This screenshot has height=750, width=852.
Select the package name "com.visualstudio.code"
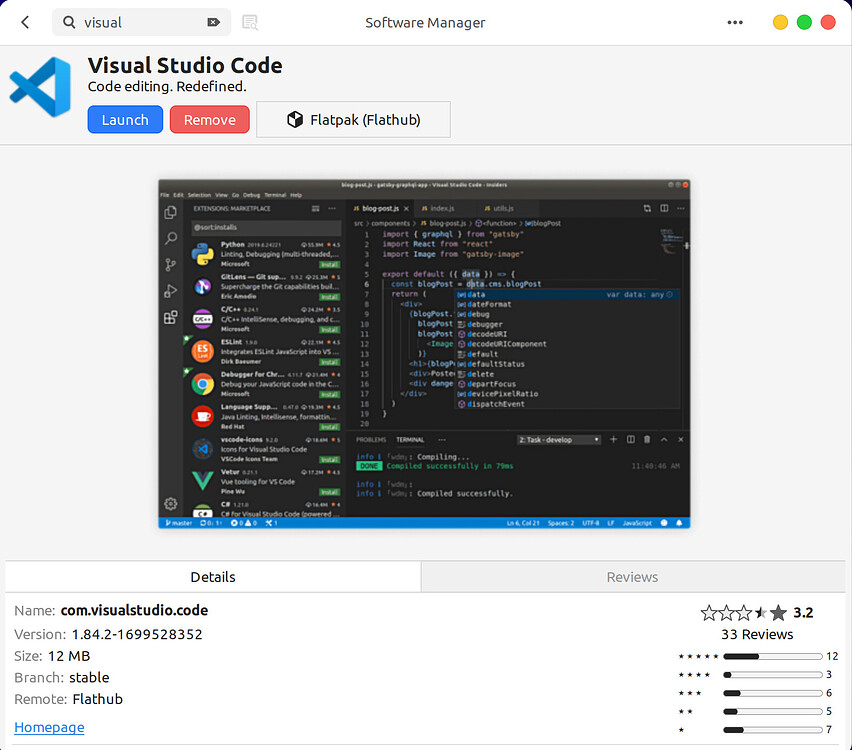[134, 610]
